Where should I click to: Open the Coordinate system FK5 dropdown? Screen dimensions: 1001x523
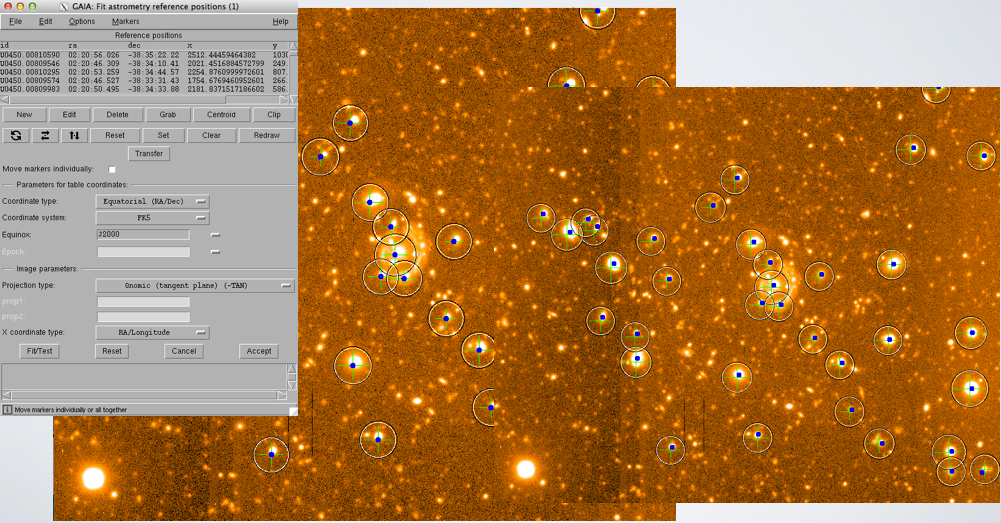tap(152, 218)
